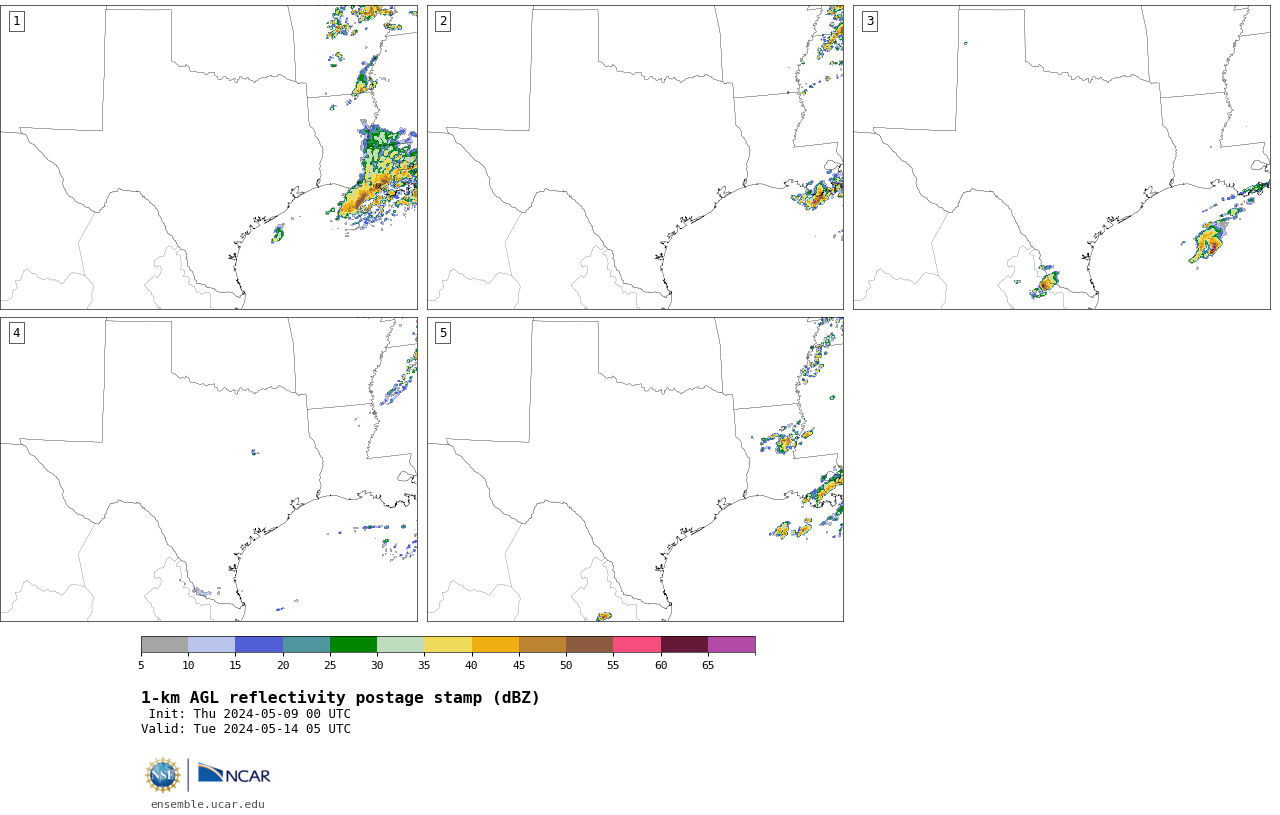Screen dimensions: 1280x815
Task: Click the colorbar tick label 30
Action: coord(377,665)
